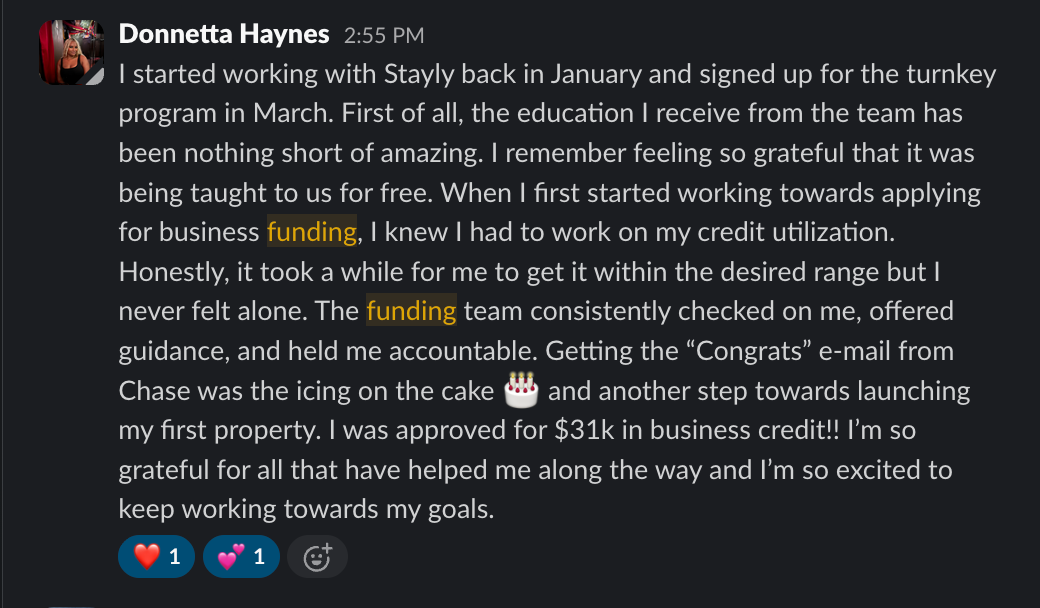The height and width of the screenshot is (608, 1040).
Task: Open the add reaction emoji picker
Action: 317,557
